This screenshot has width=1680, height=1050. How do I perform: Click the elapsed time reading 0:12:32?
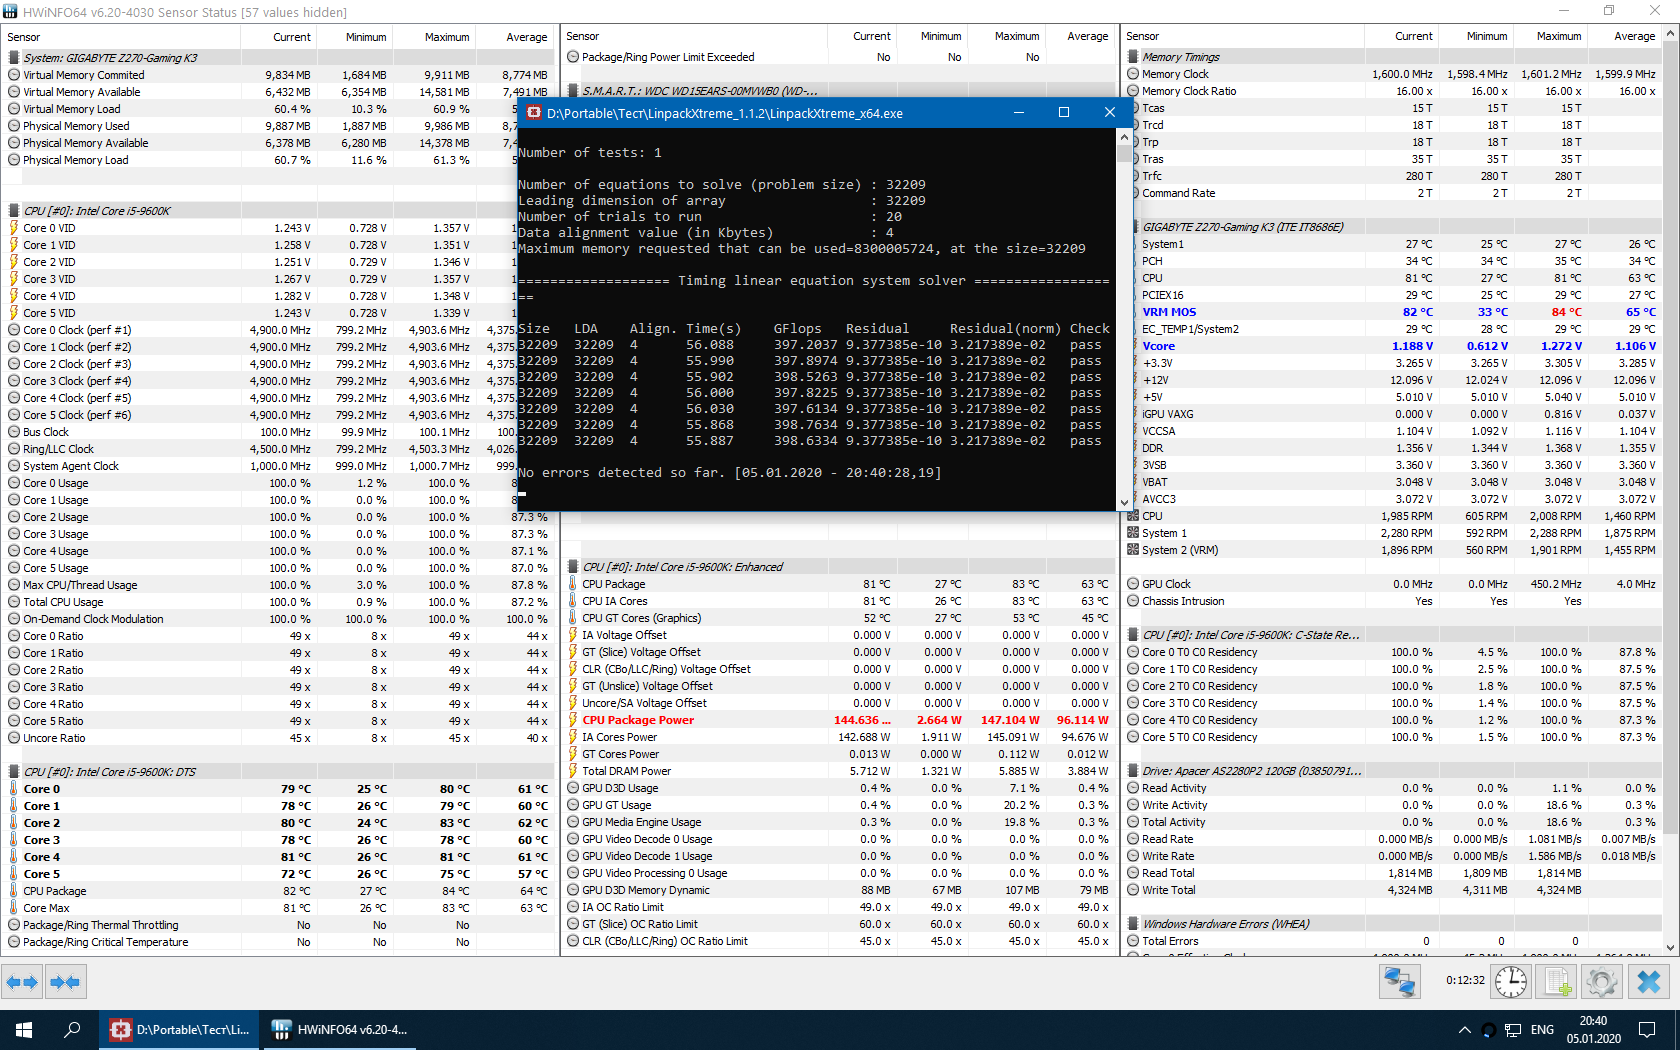(1465, 981)
